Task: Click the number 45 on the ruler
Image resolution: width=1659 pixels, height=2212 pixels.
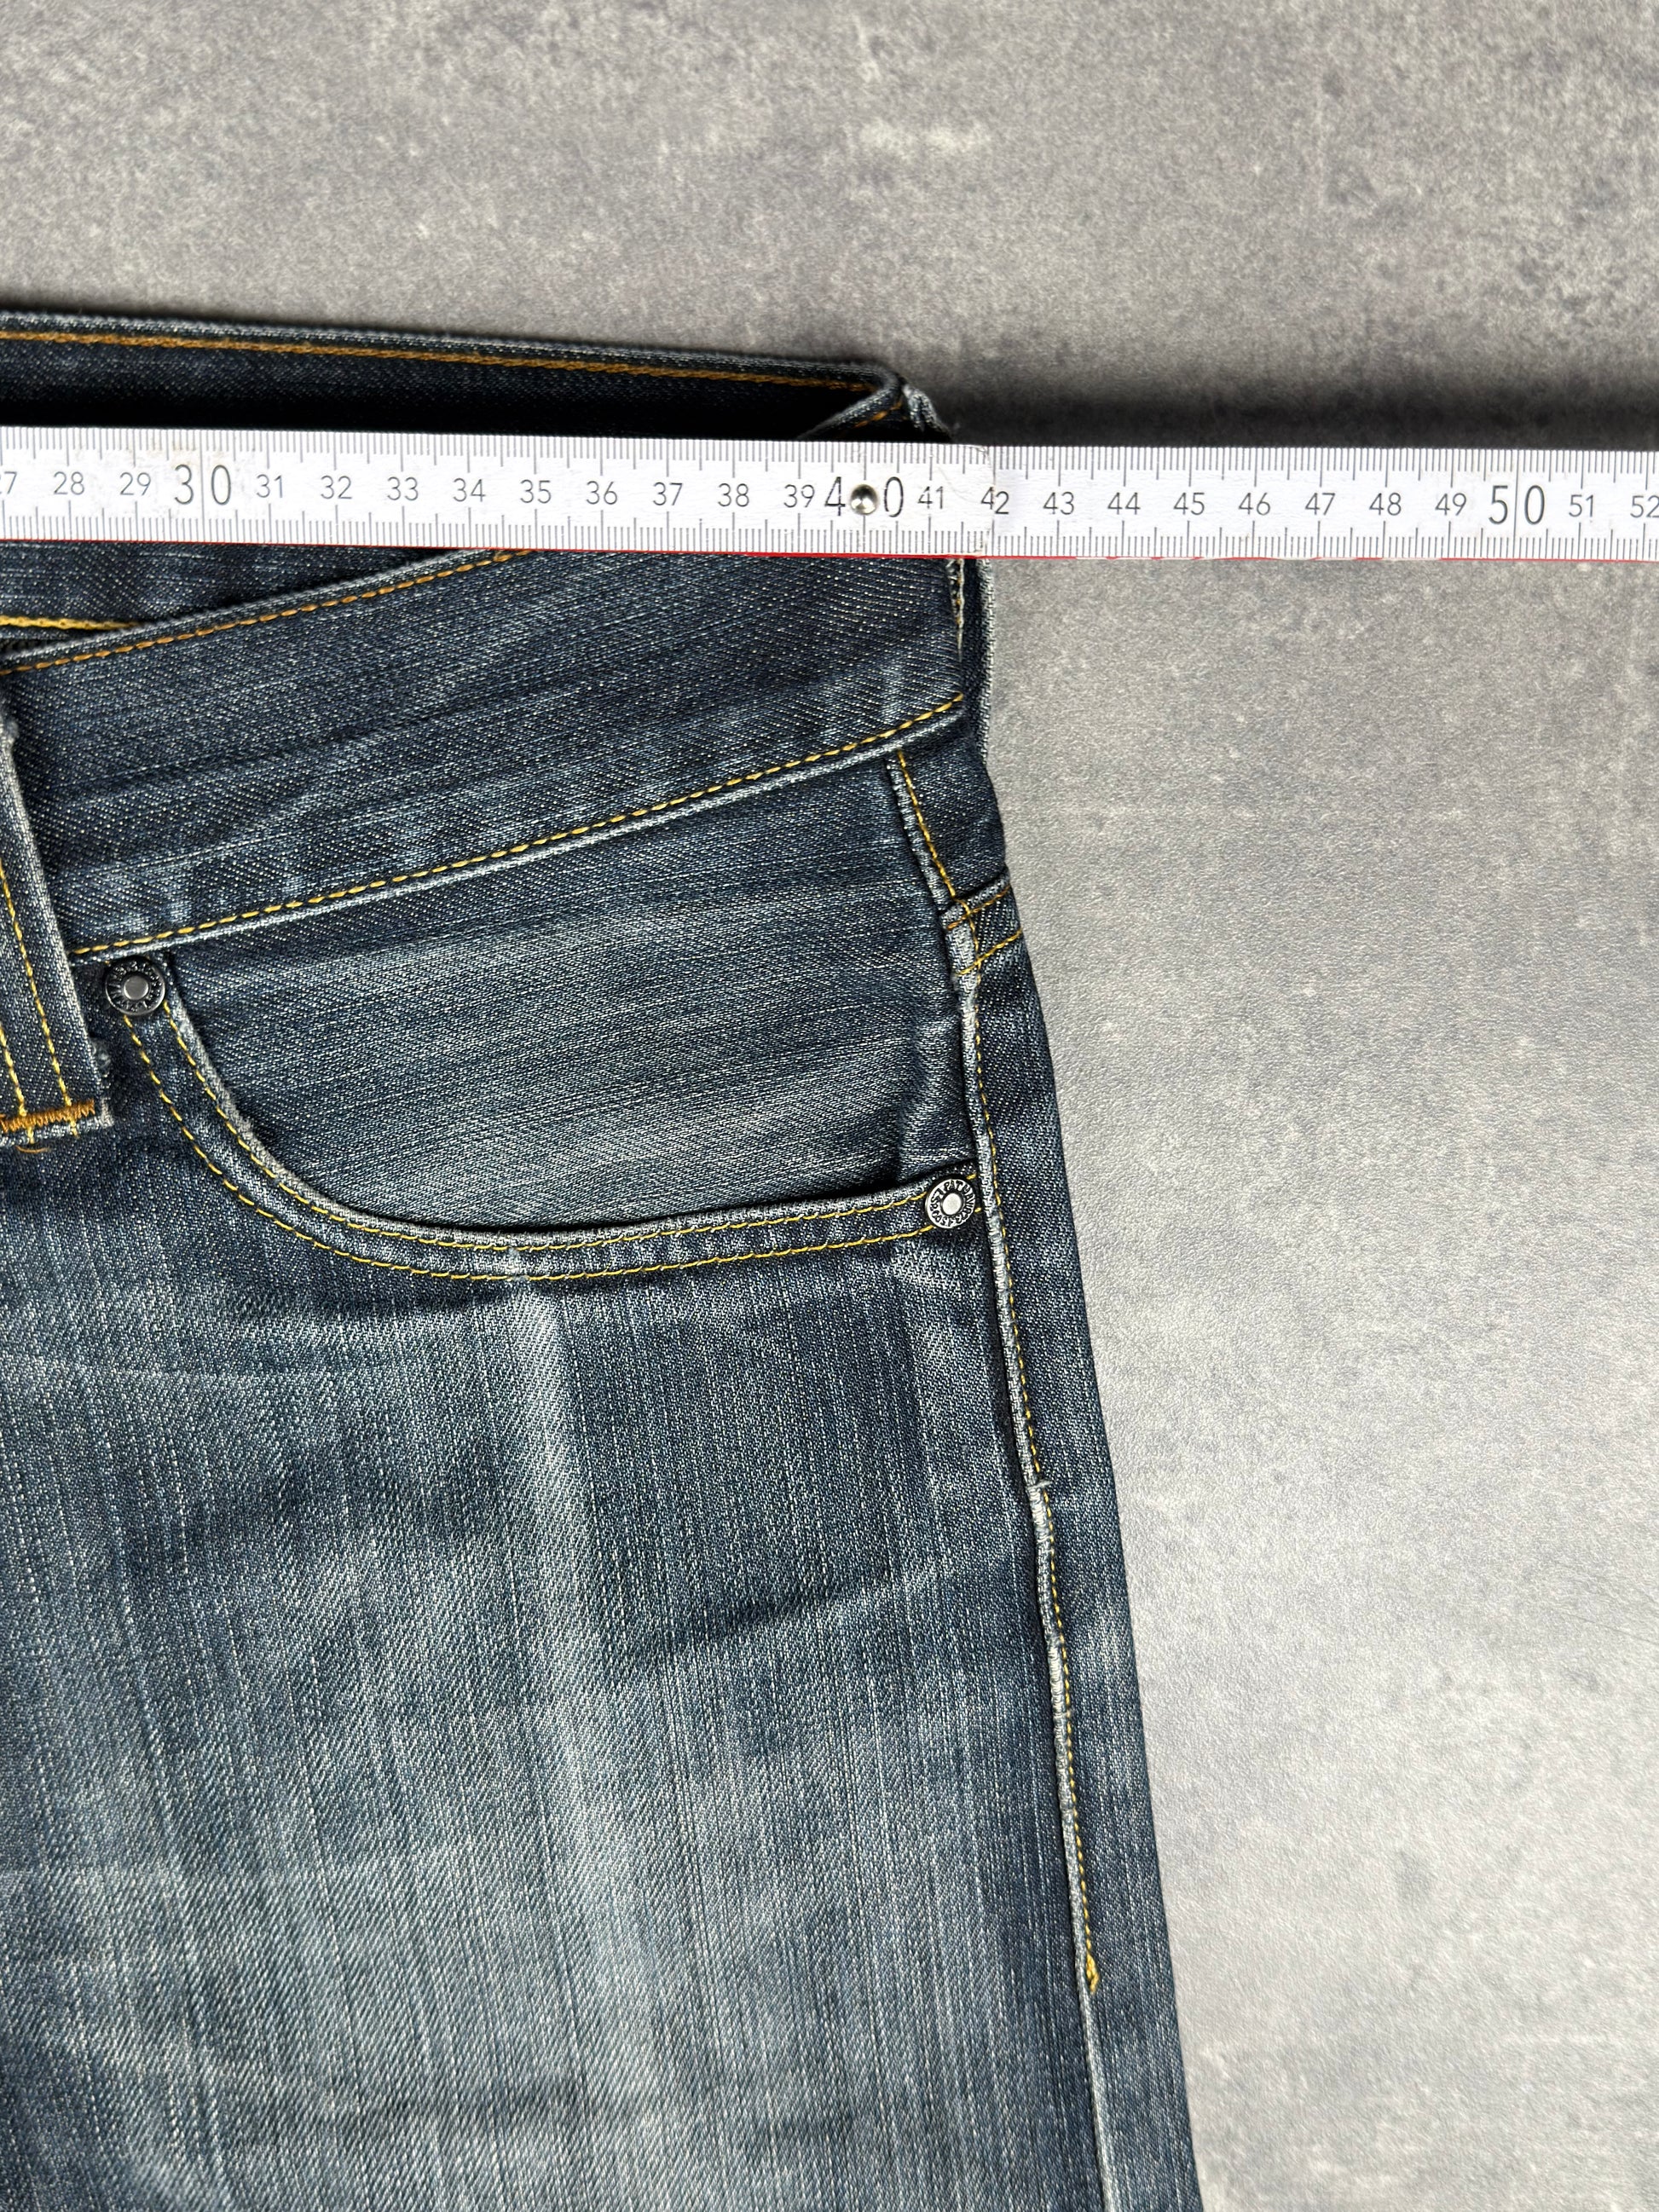Action: tap(1189, 503)
